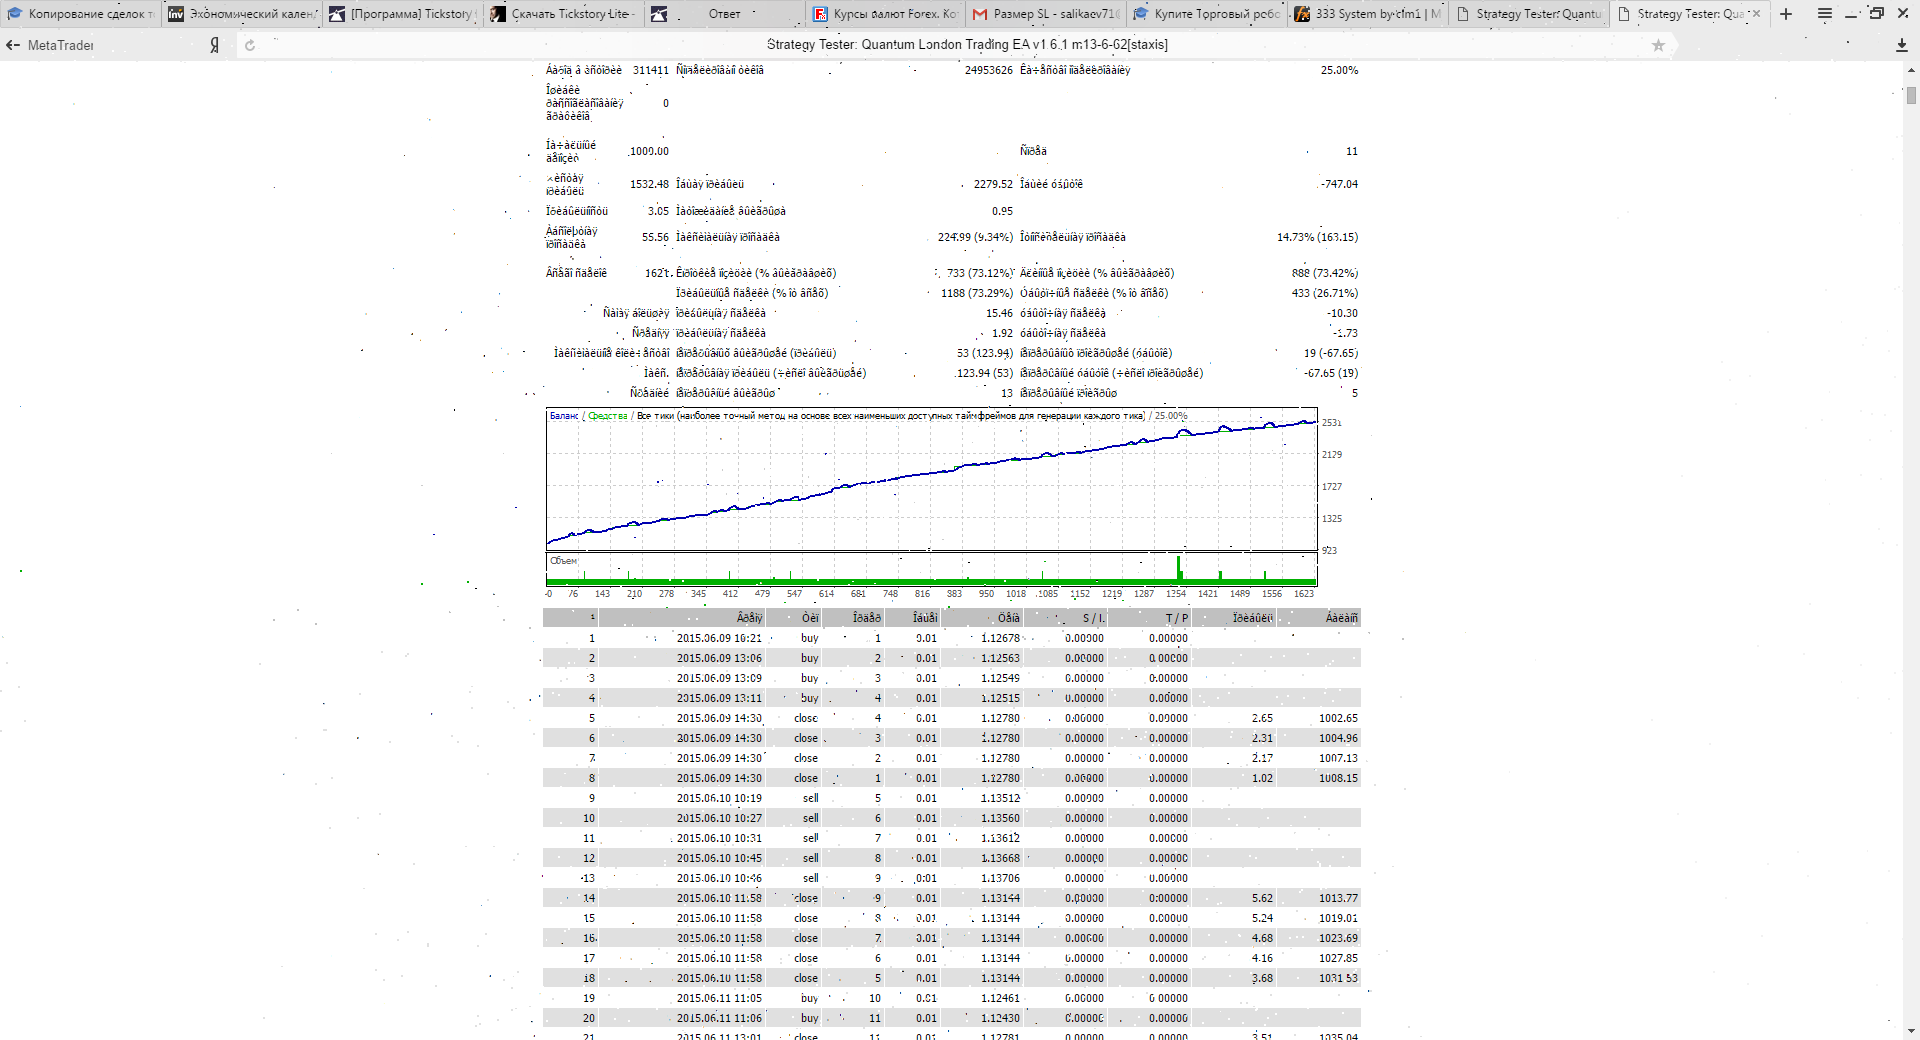Open the browser hamburger menu
This screenshot has height=1040, width=1920.
1824,14
